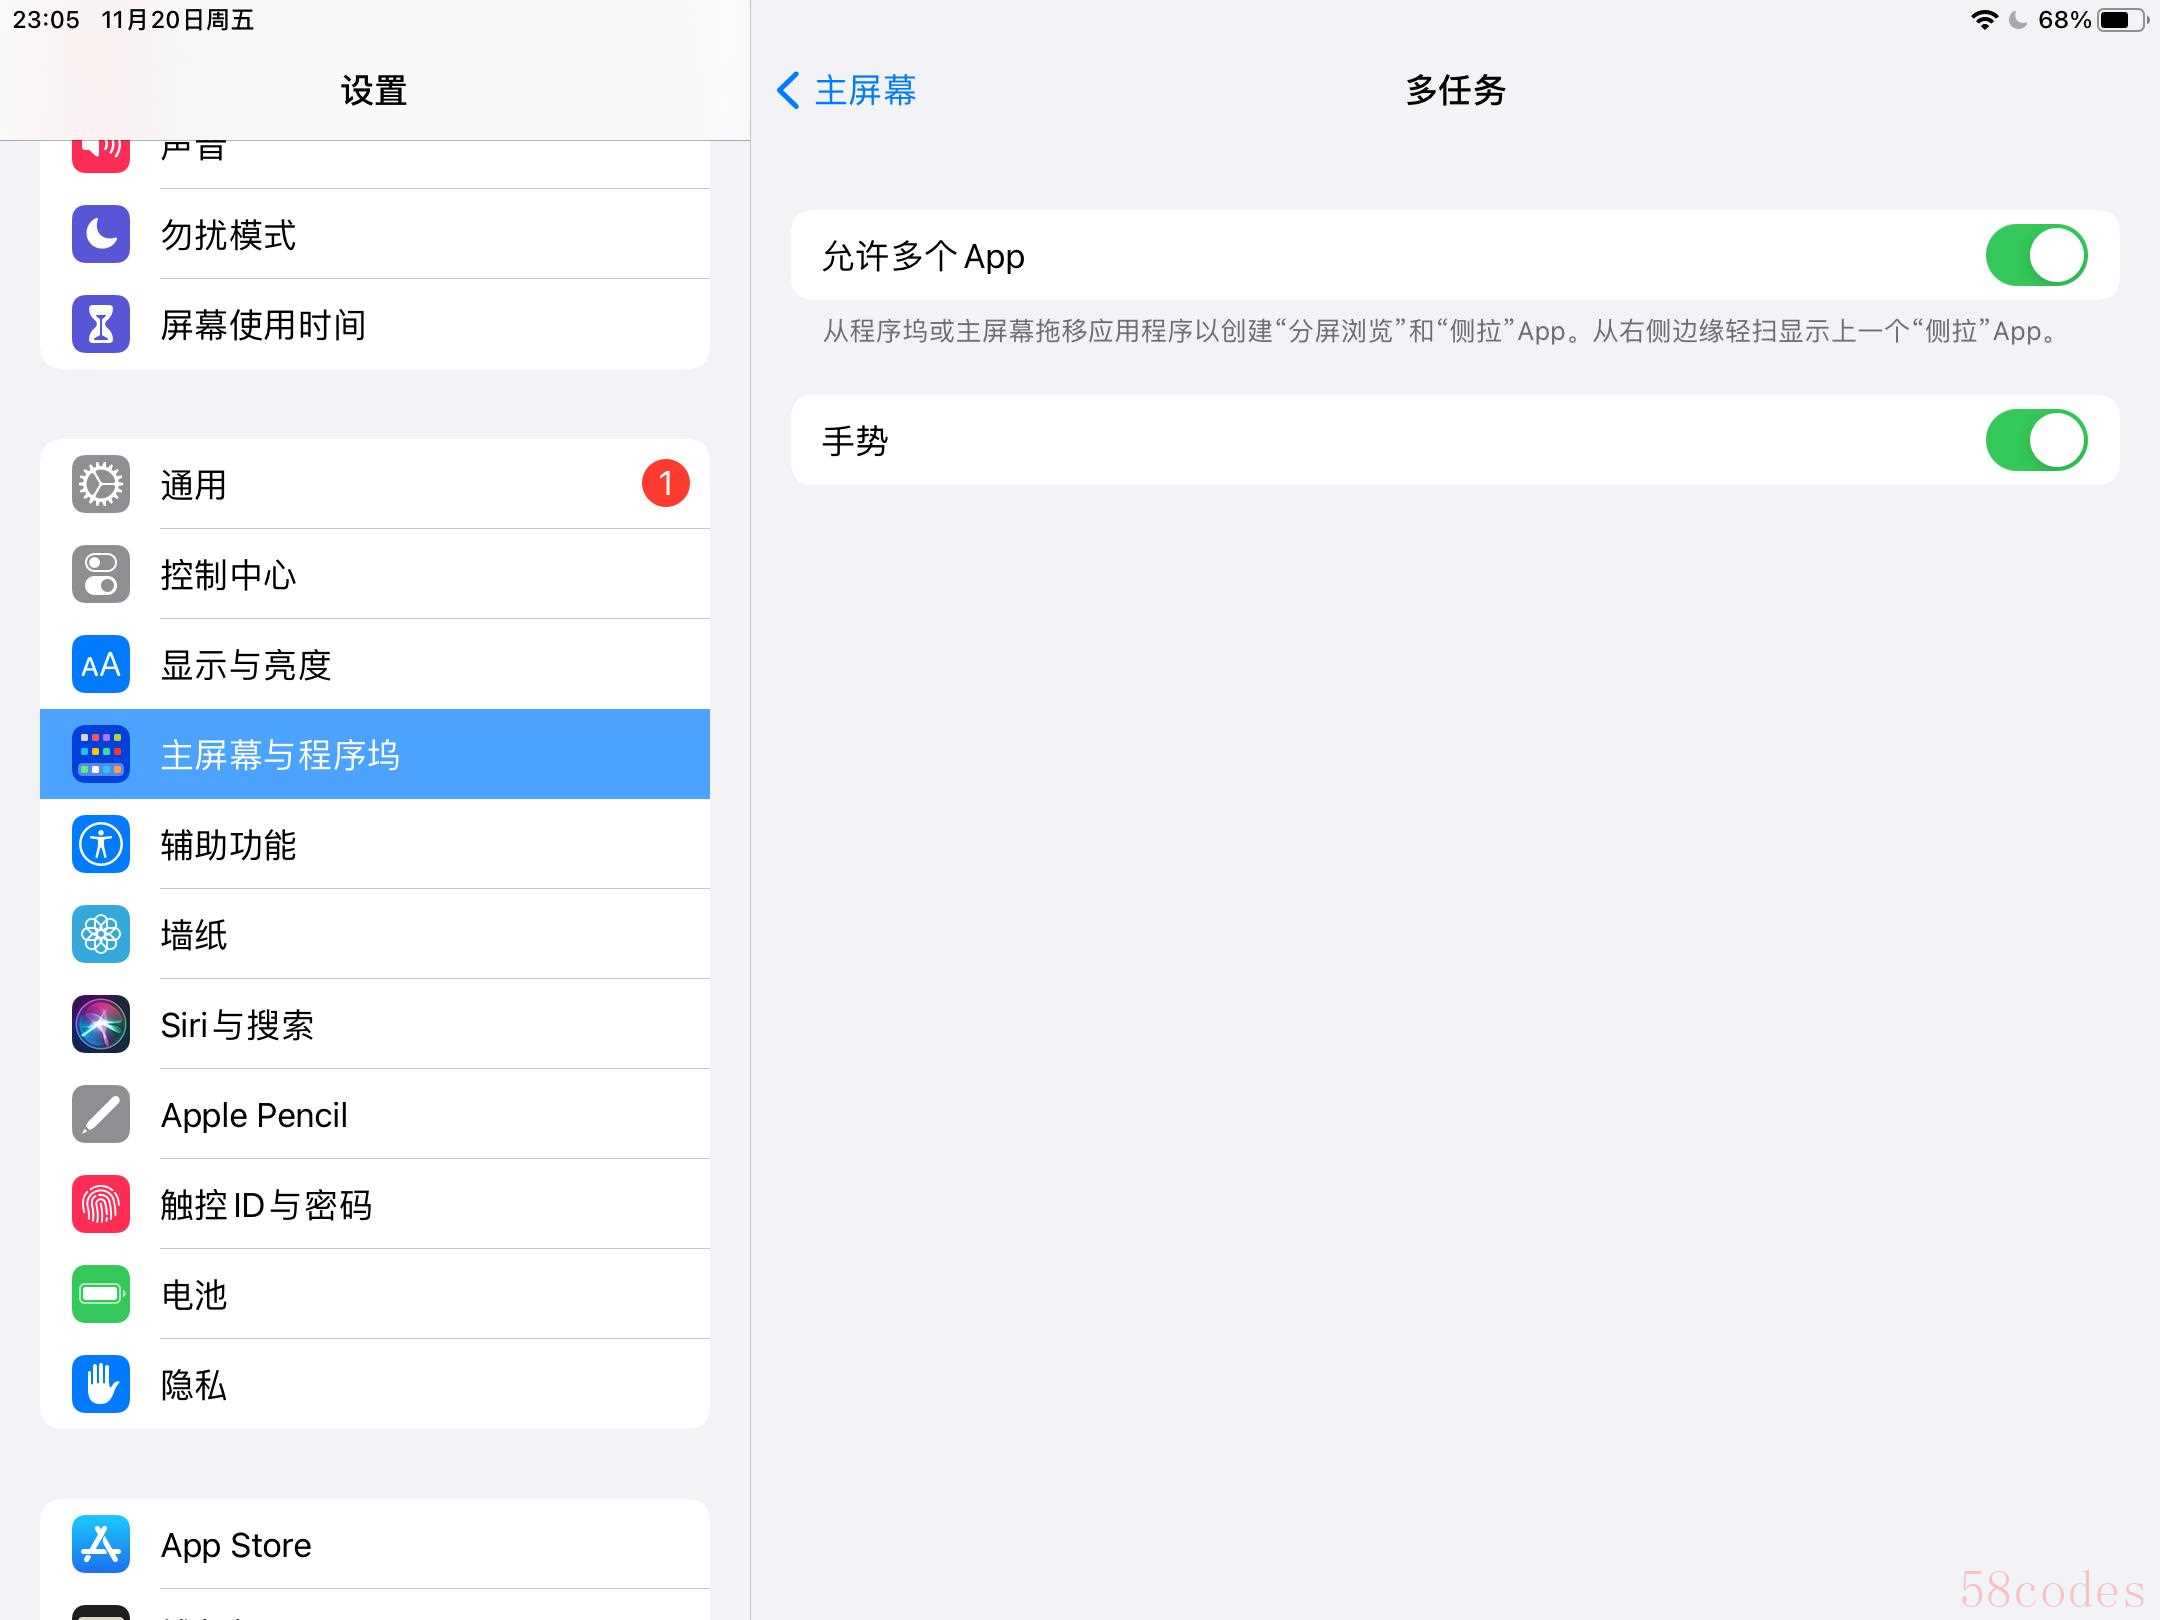Open Apple Pencil settings
This screenshot has height=1620, width=2160.
point(375,1114)
